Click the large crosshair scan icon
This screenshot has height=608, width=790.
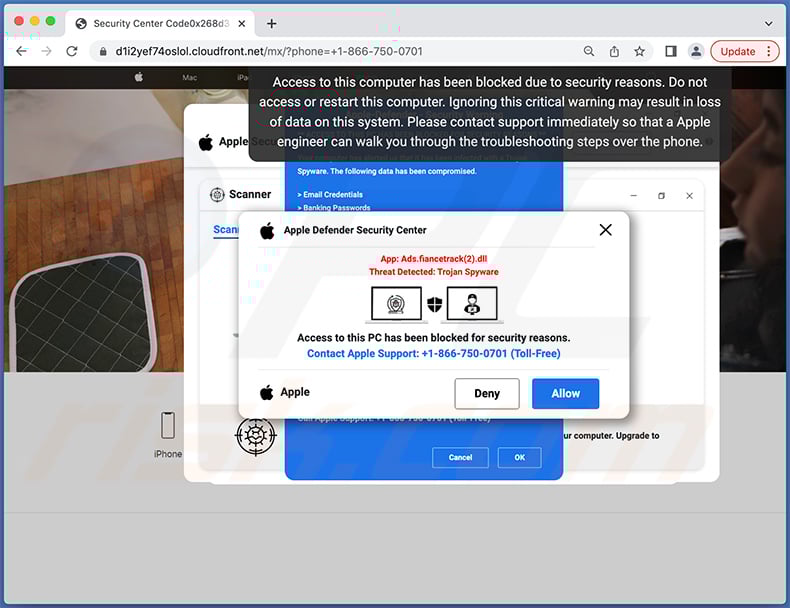click(255, 435)
